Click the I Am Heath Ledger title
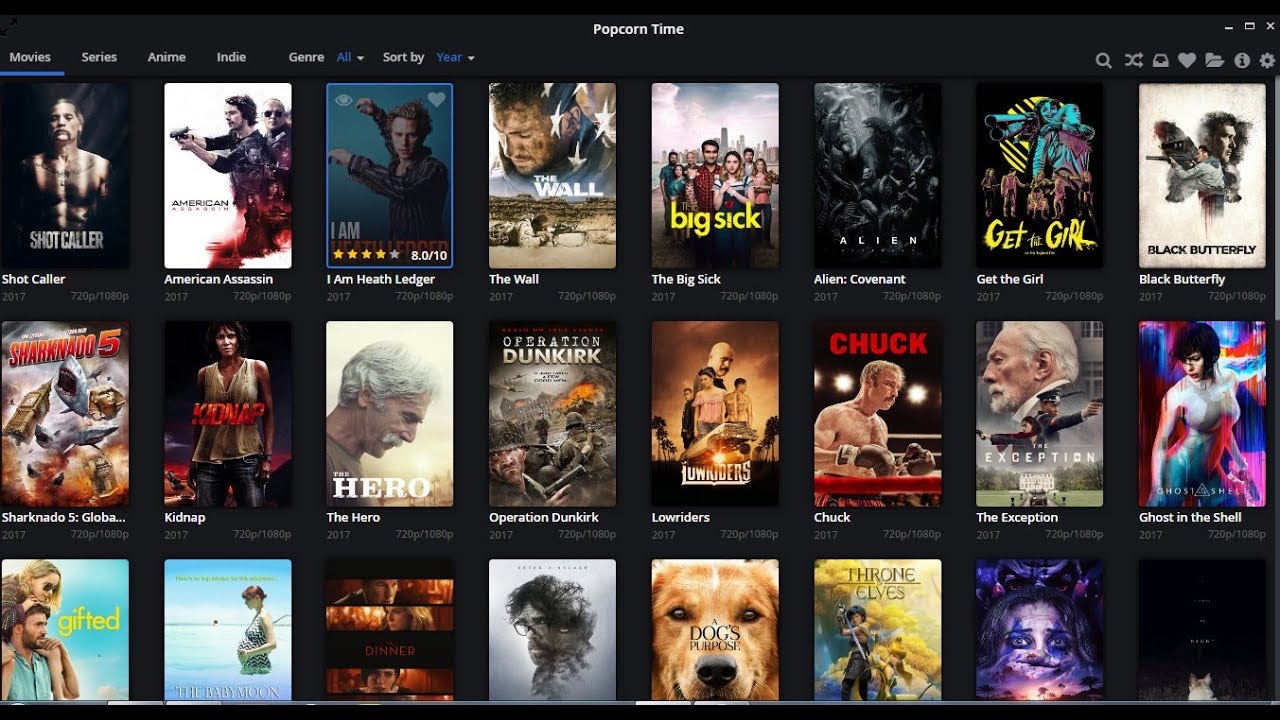Screen dimensions: 1280x720 (380, 280)
